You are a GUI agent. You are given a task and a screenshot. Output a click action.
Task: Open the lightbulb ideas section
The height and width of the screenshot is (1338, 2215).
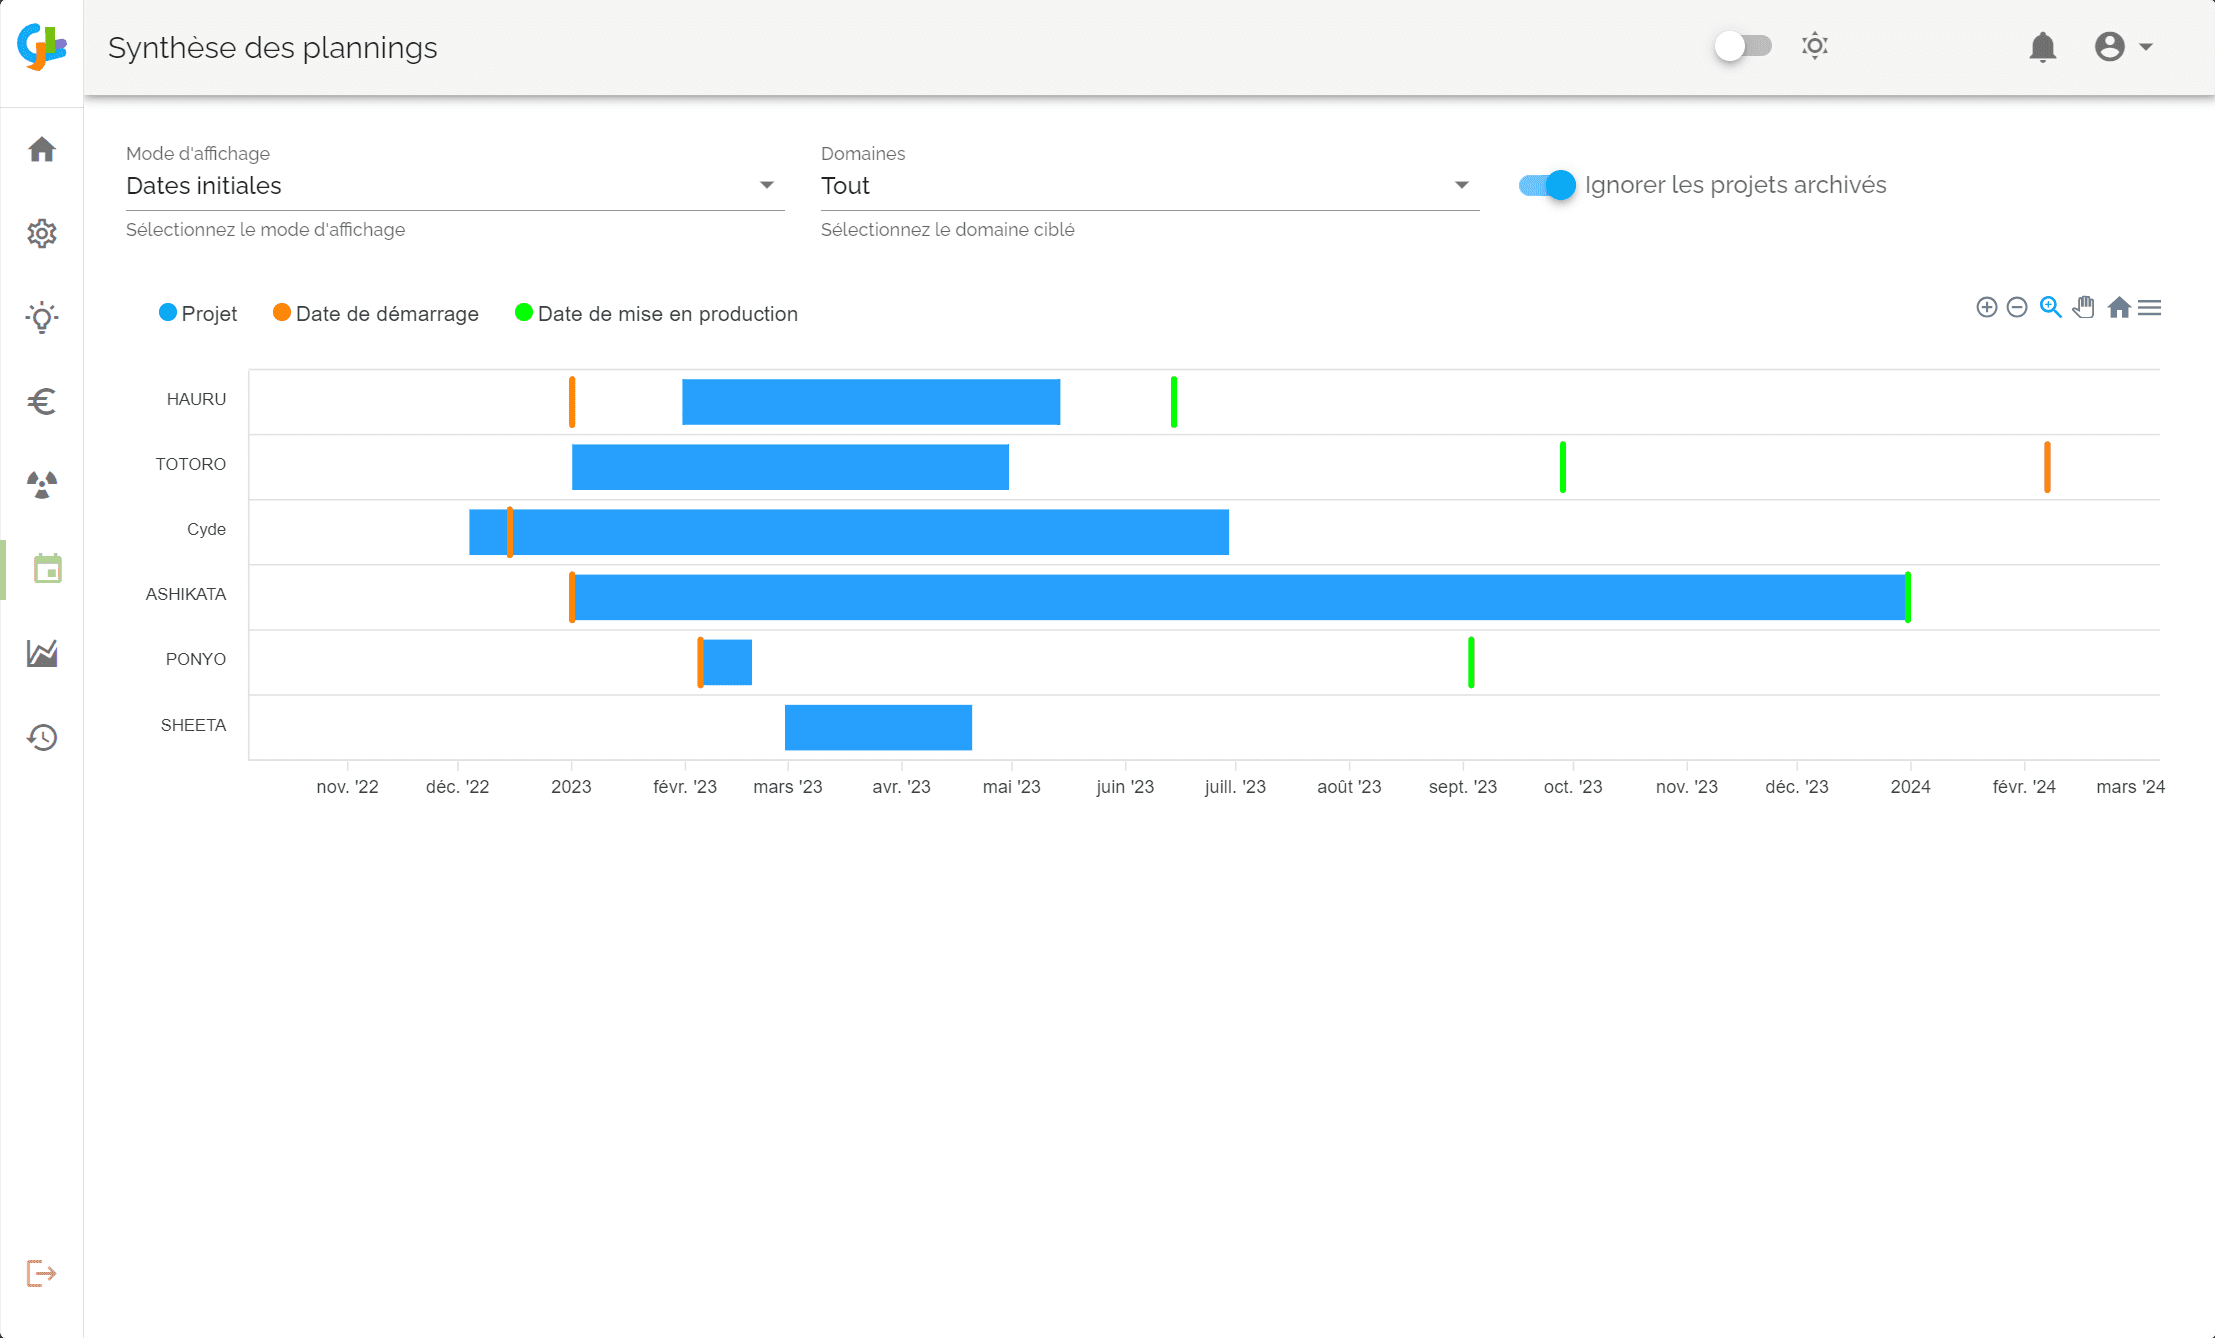42,318
